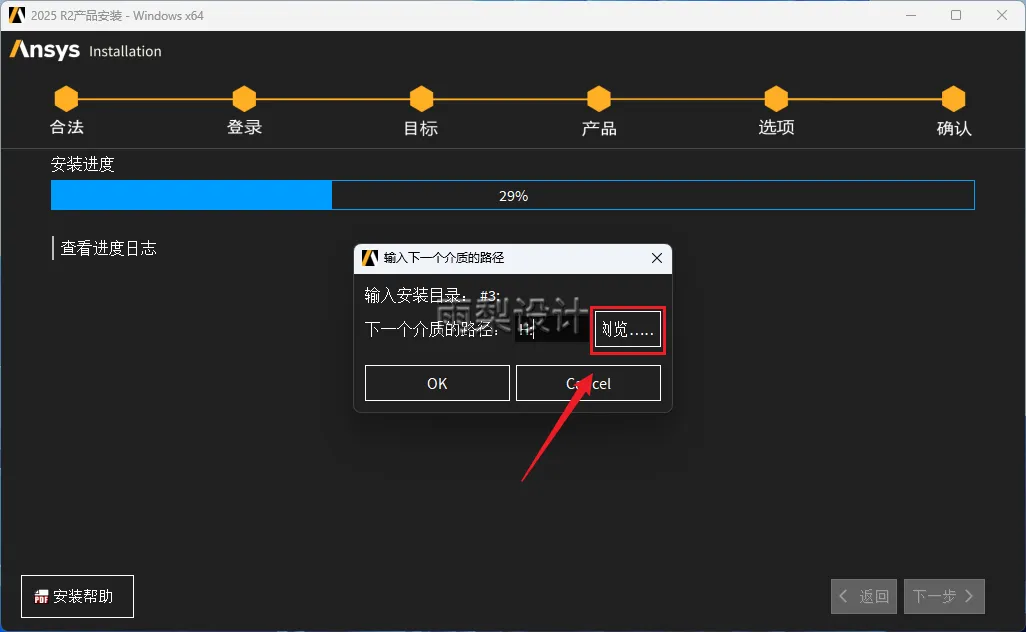This screenshot has height=632, width=1026.
Task: Close the Ansys installer window
Action: point(1002,15)
